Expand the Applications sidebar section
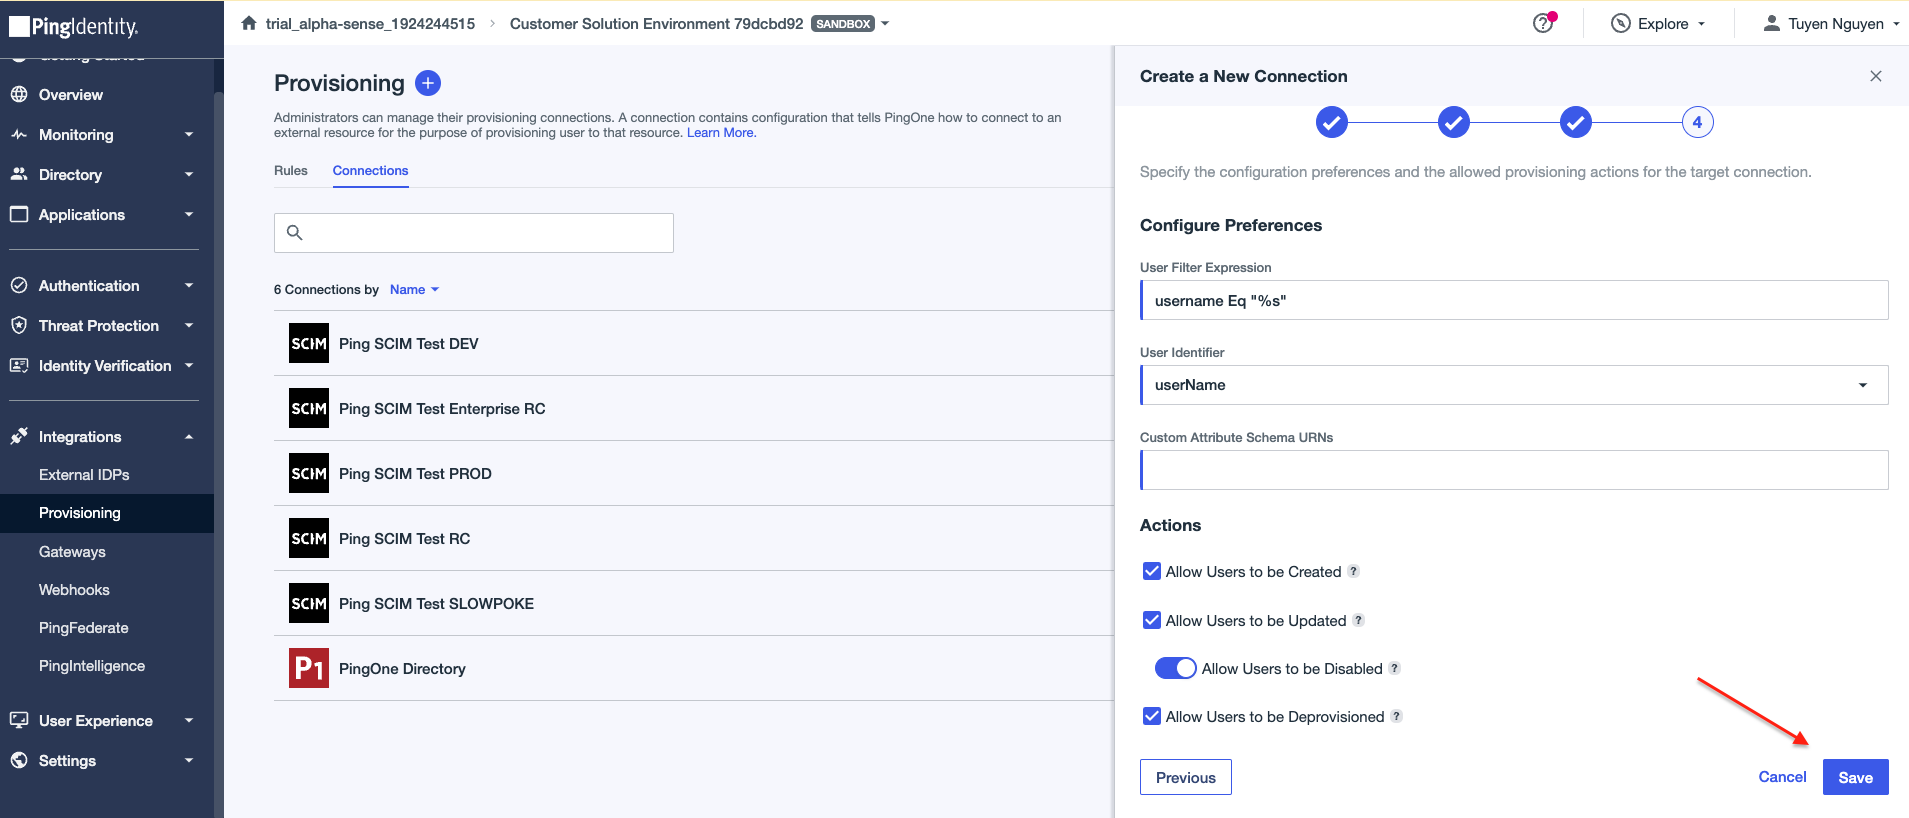1909x818 pixels. [189, 214]
